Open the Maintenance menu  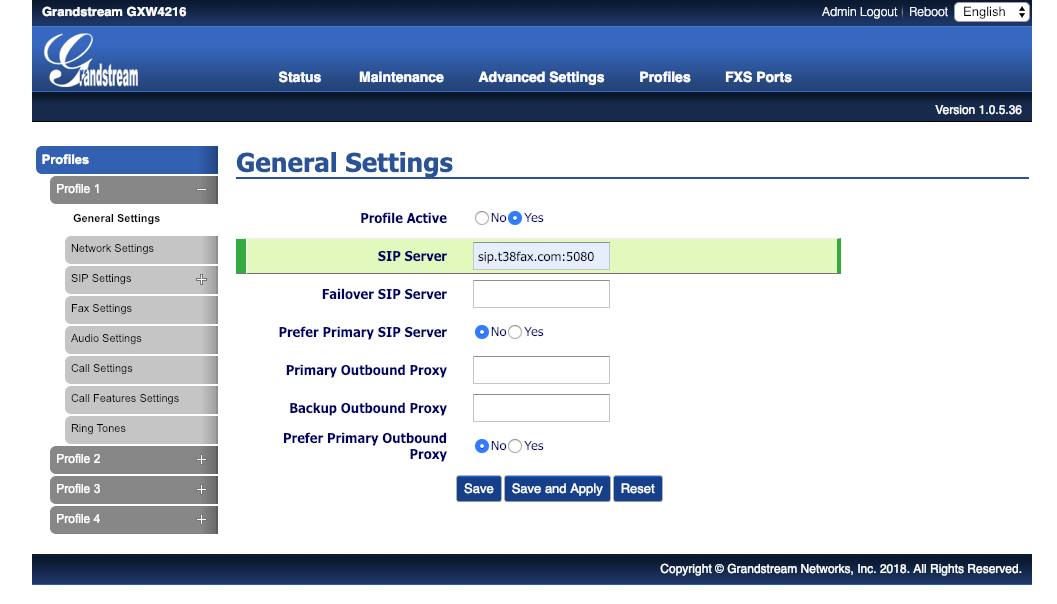pos(401,78)
